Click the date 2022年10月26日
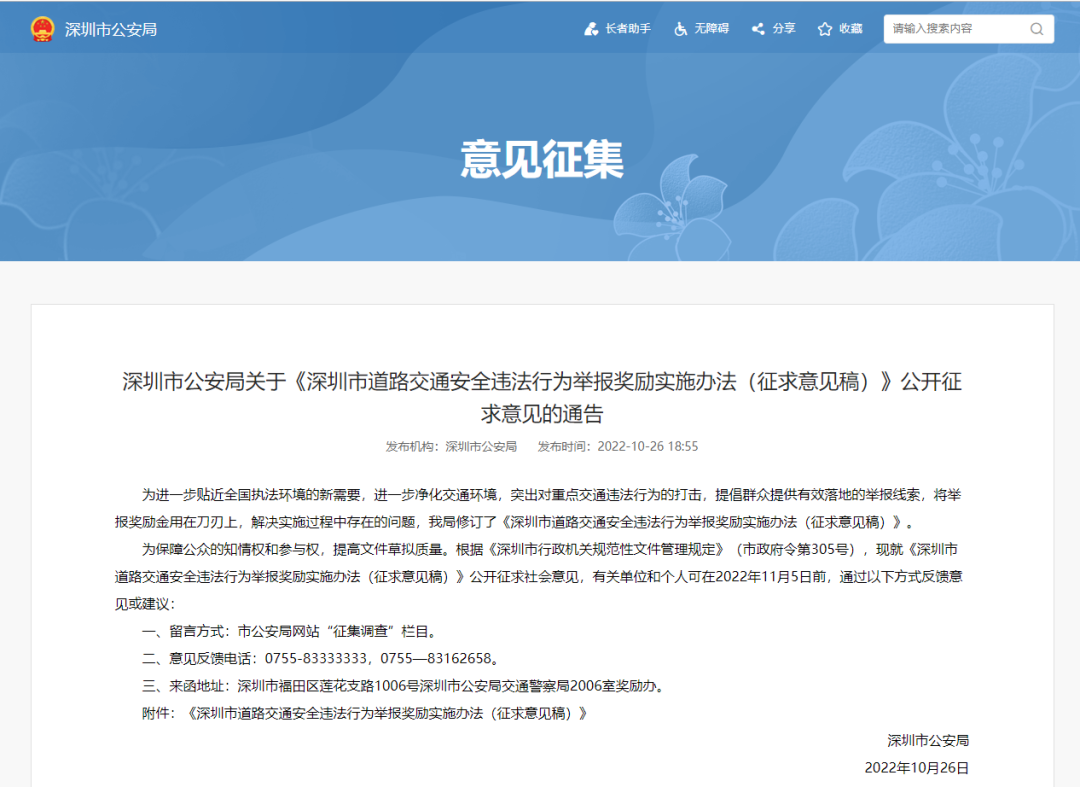 [917, 768]
